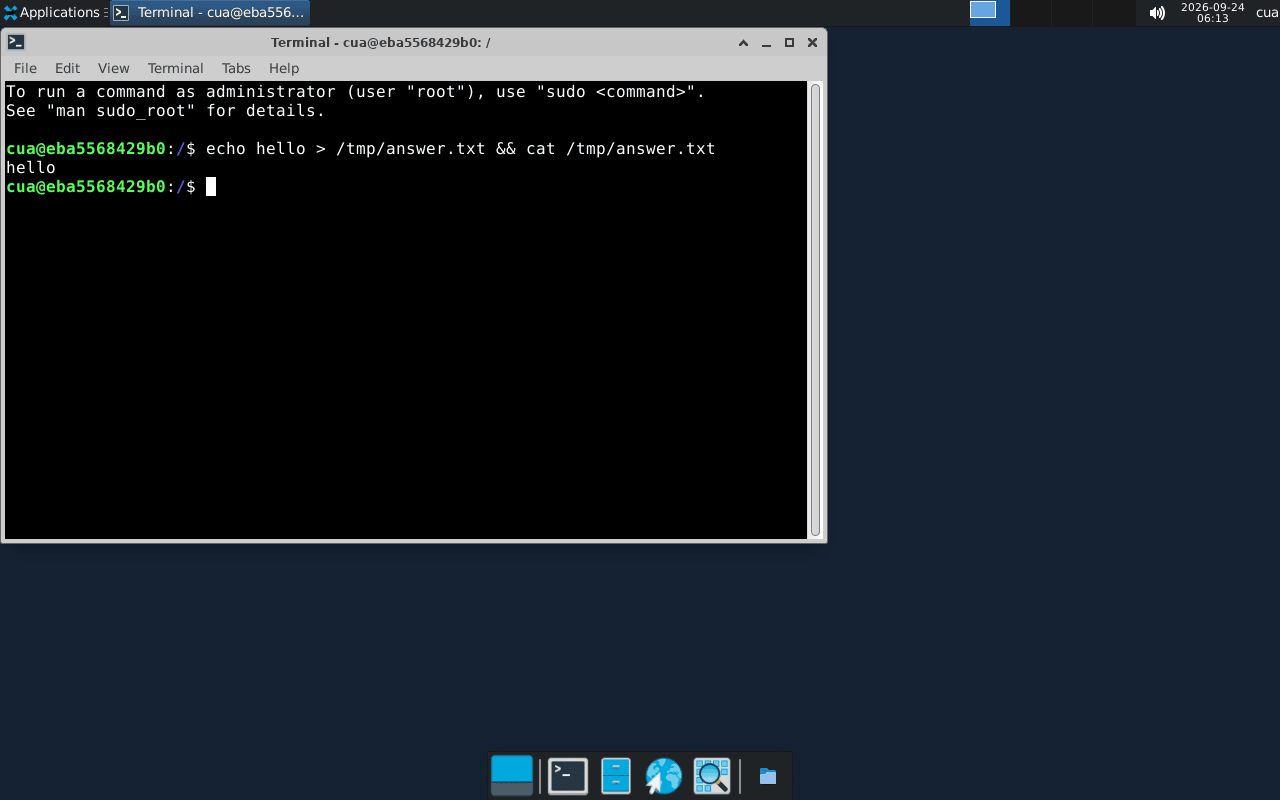
Task: Click the terminal icon in window title bar
Action: pos(16,42)
